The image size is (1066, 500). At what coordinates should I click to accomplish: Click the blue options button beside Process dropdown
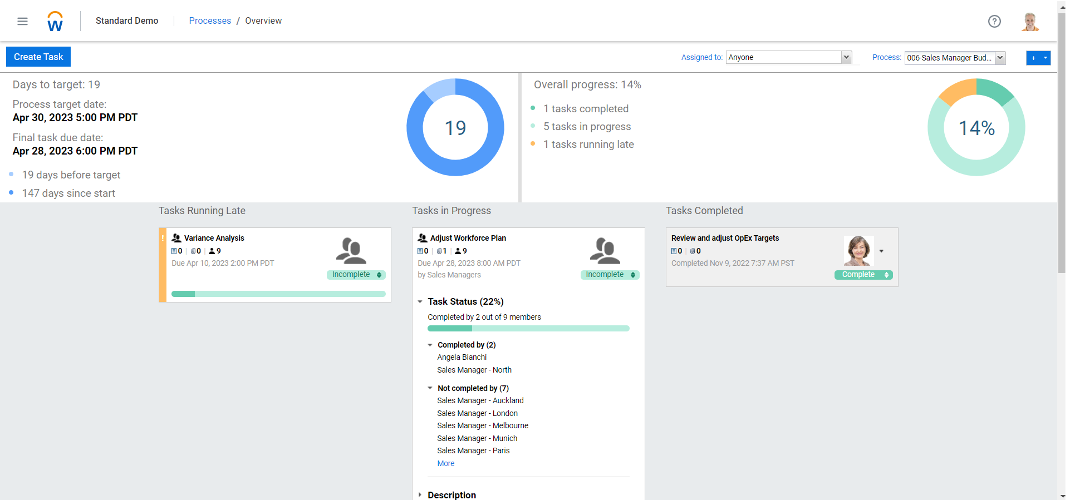point(1038,58)
